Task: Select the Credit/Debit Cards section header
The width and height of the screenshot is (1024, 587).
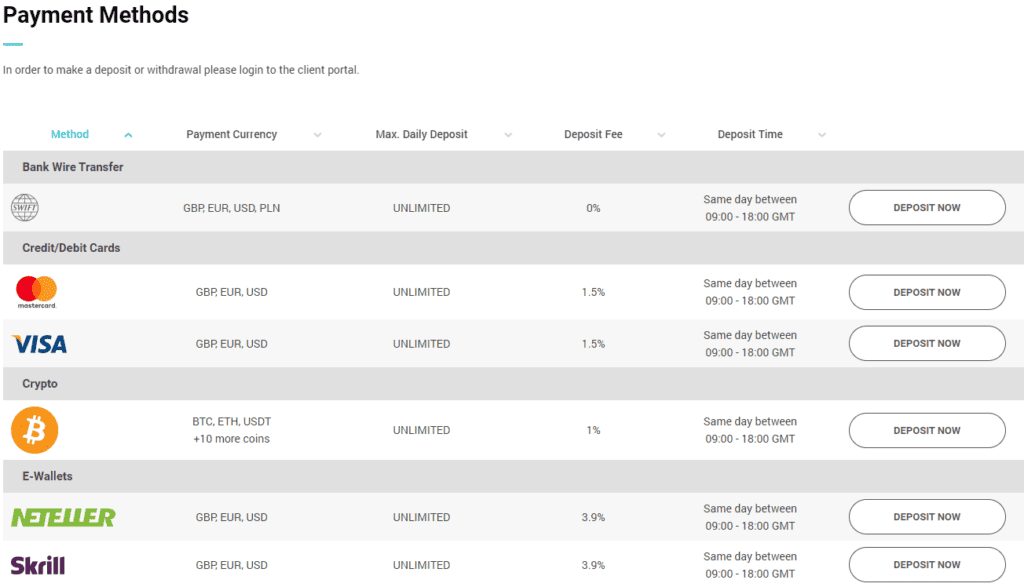Action: click(x=71, y=248)
